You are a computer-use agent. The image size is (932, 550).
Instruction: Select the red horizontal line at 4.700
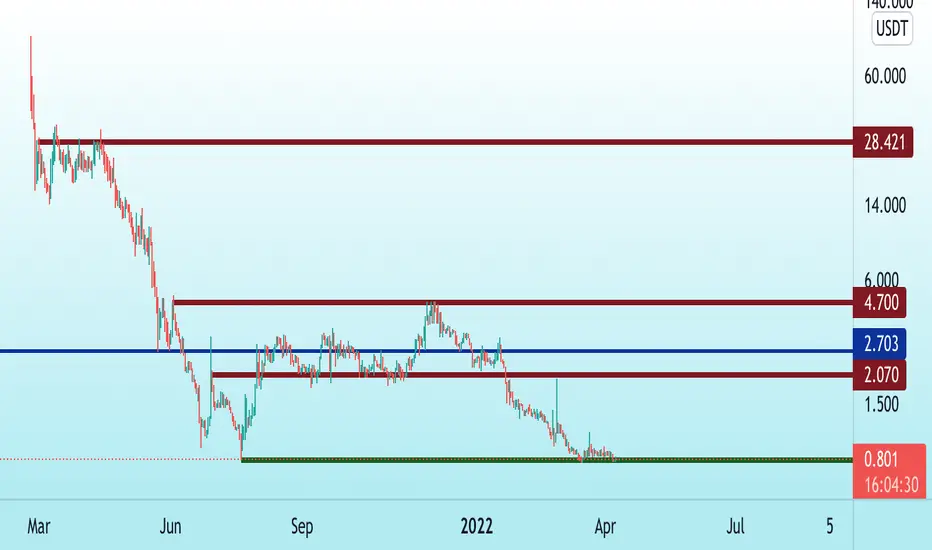pos(512,303)
